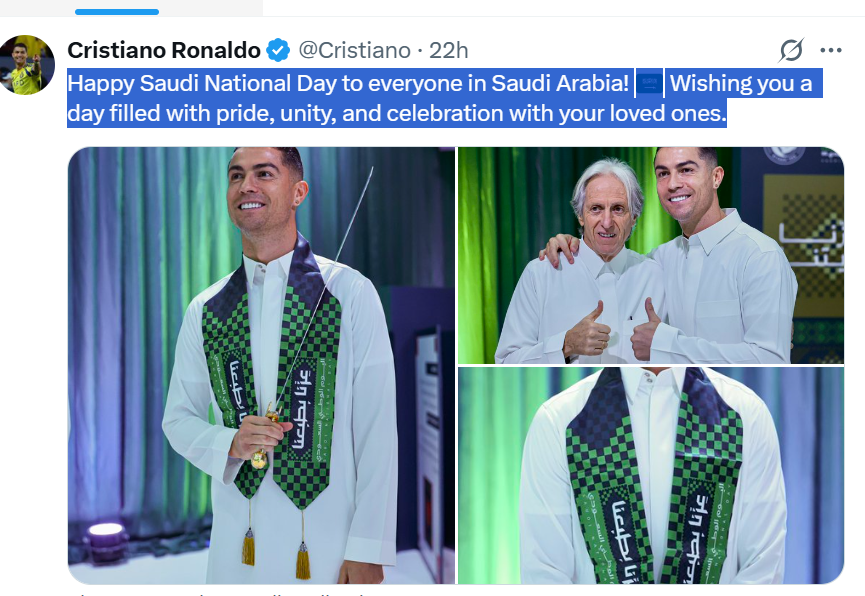The image size is (865, 596).
Task: Open the Grok actions icon on the tweet
Action: pyautogui.click(x=791, y=50)
